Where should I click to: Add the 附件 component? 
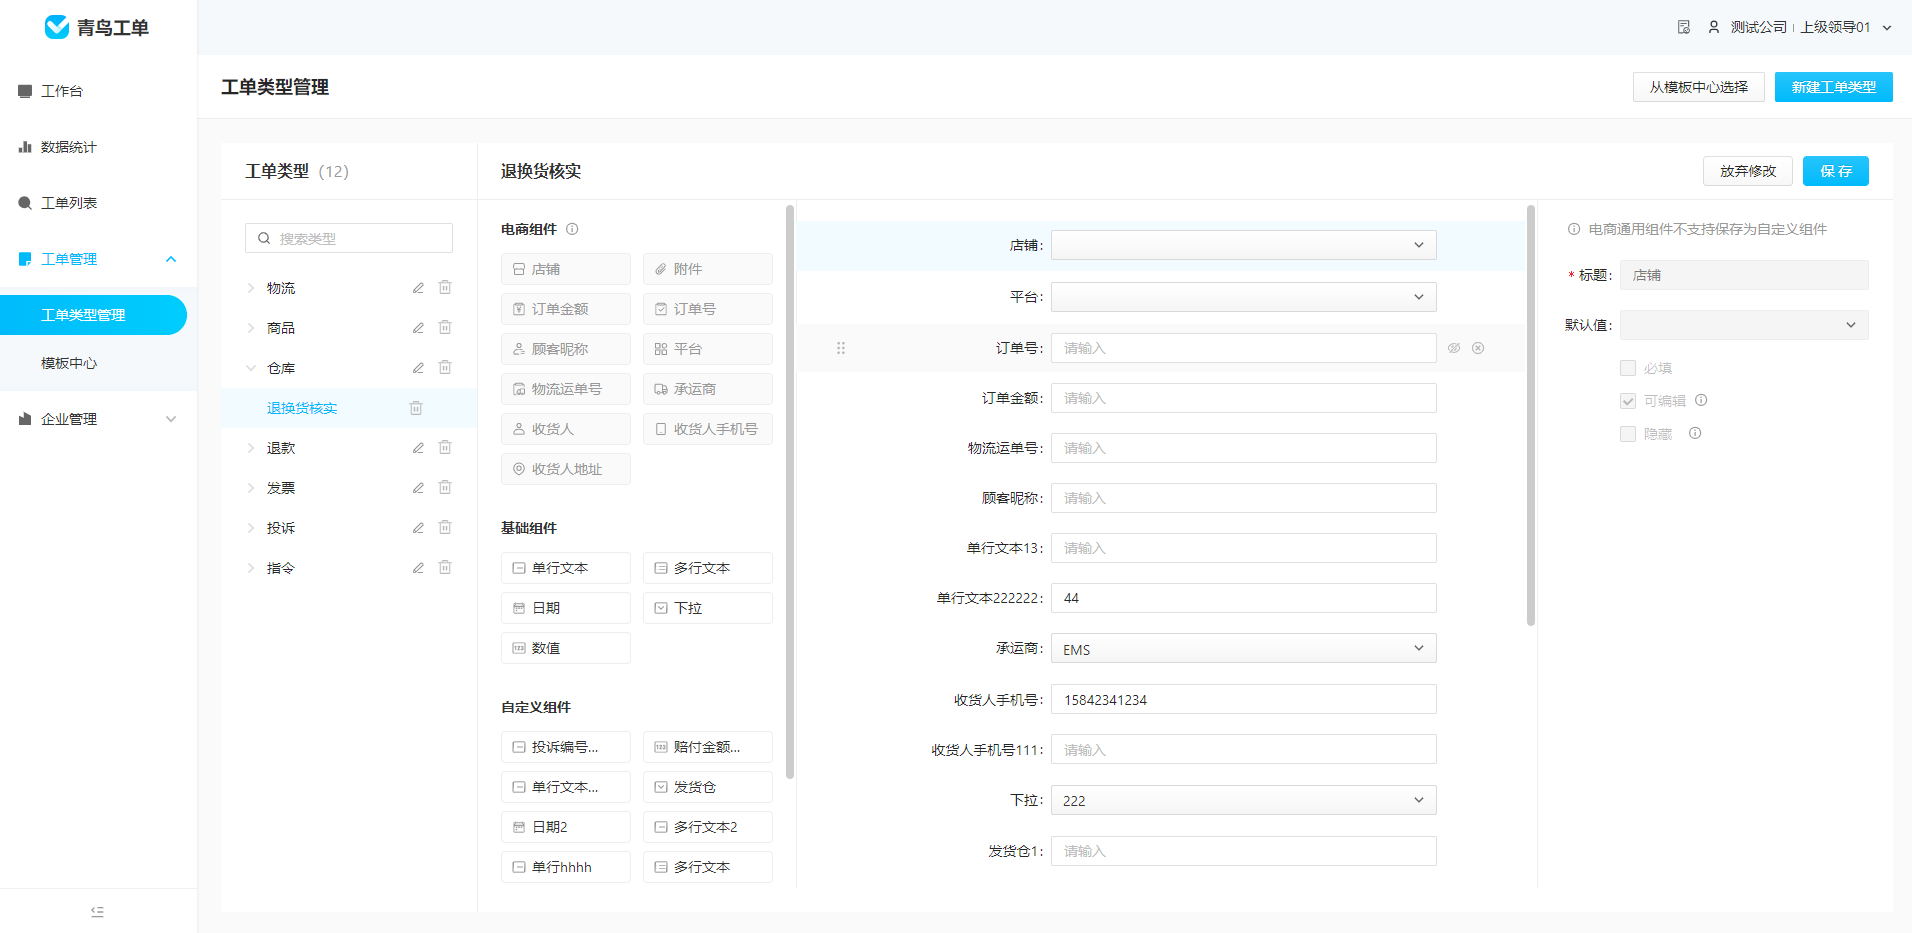click(x=708, y=269)
